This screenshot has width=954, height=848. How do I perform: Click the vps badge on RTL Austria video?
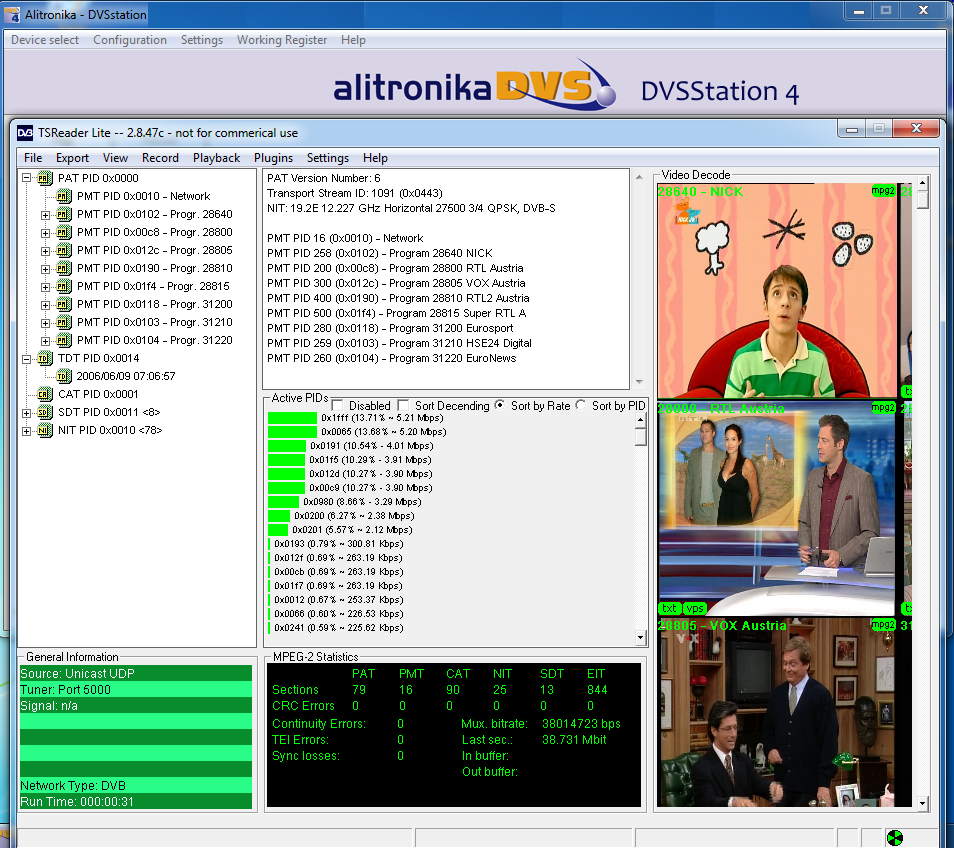pos(694,608)
